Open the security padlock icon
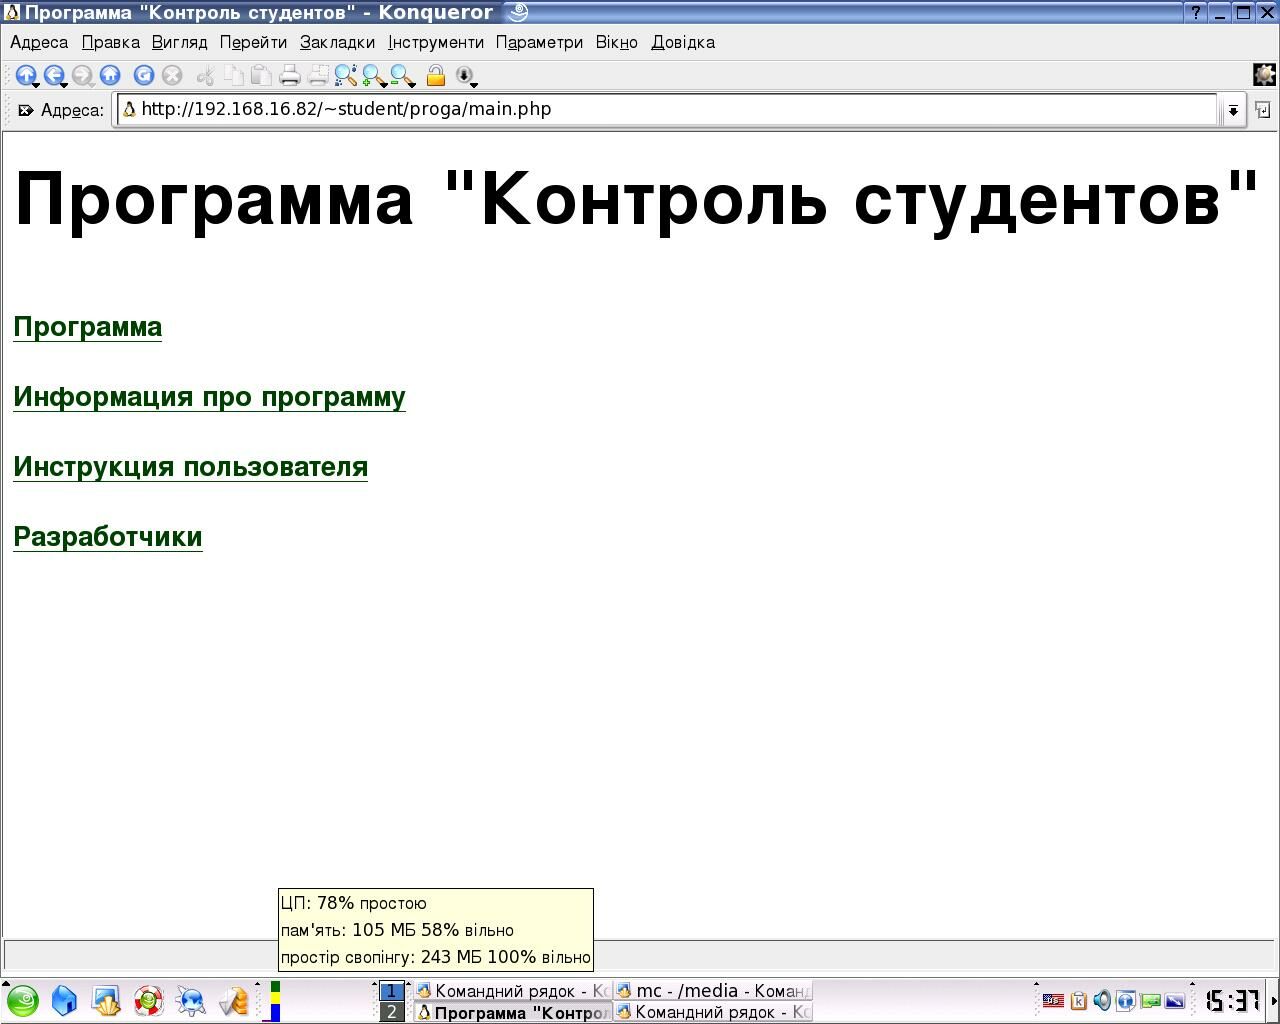1280x1024 pixels. pyautogui.click(x=436, y=75)
